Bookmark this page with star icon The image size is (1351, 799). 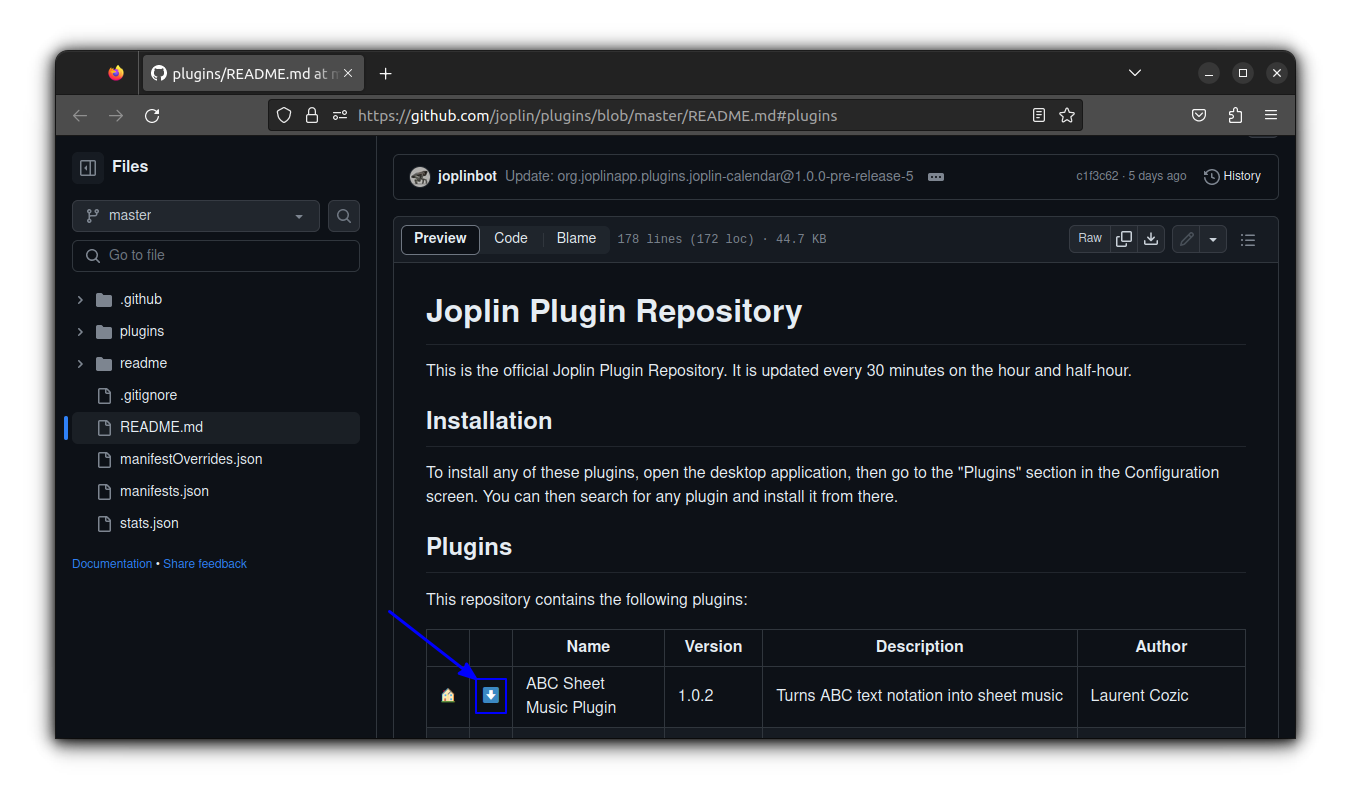(x=1067, y=115)
